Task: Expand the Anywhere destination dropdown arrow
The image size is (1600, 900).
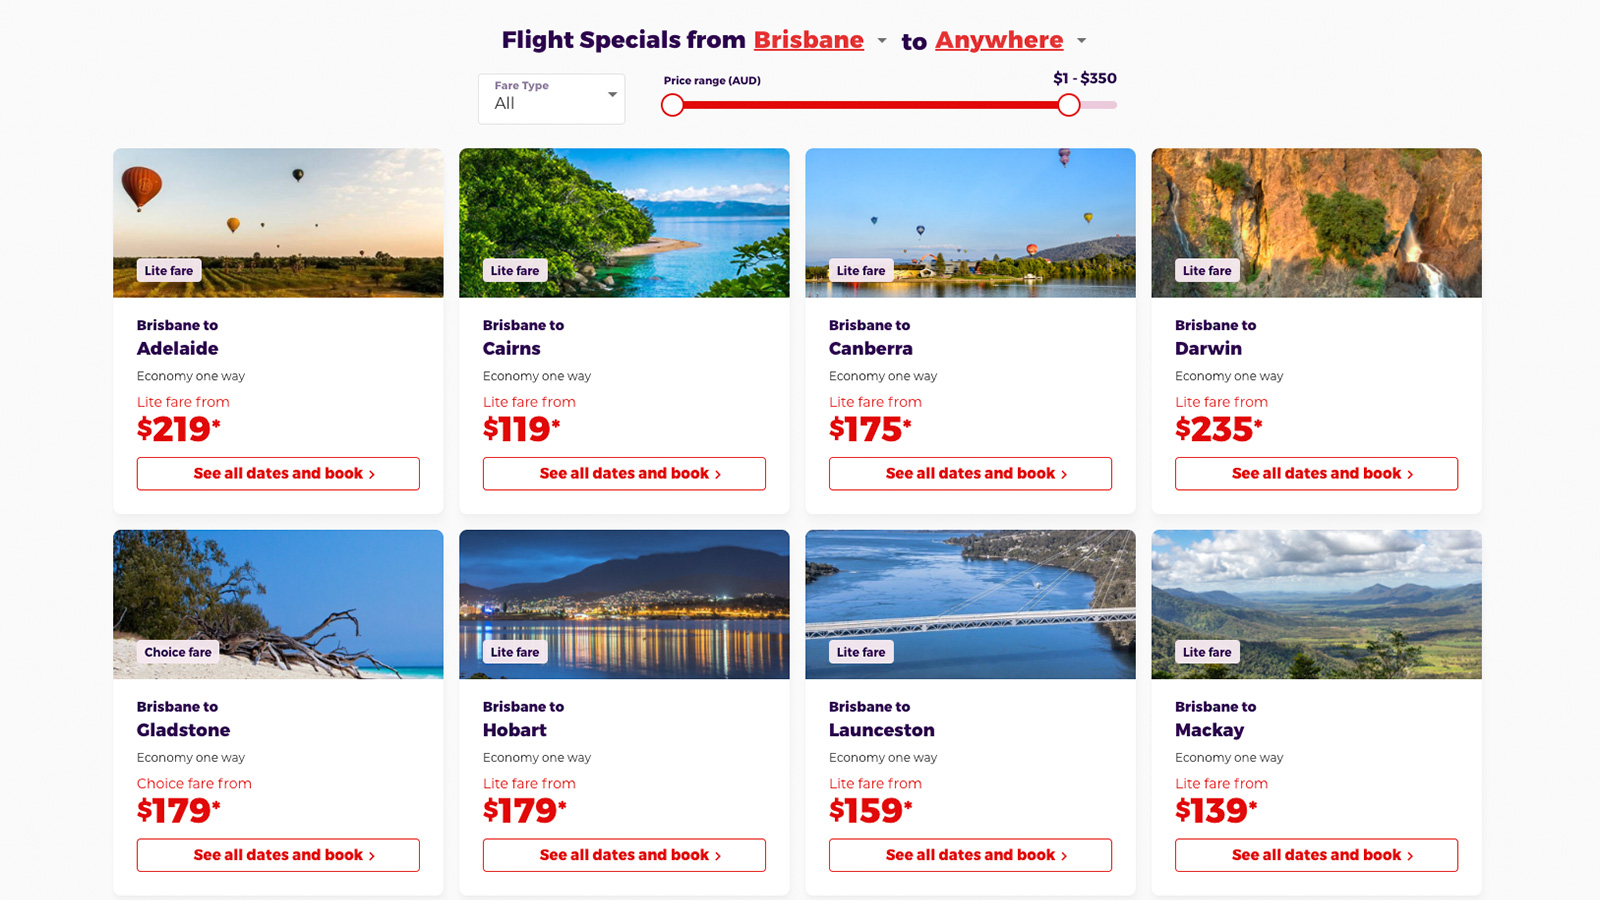Action: pos(1082,41)
